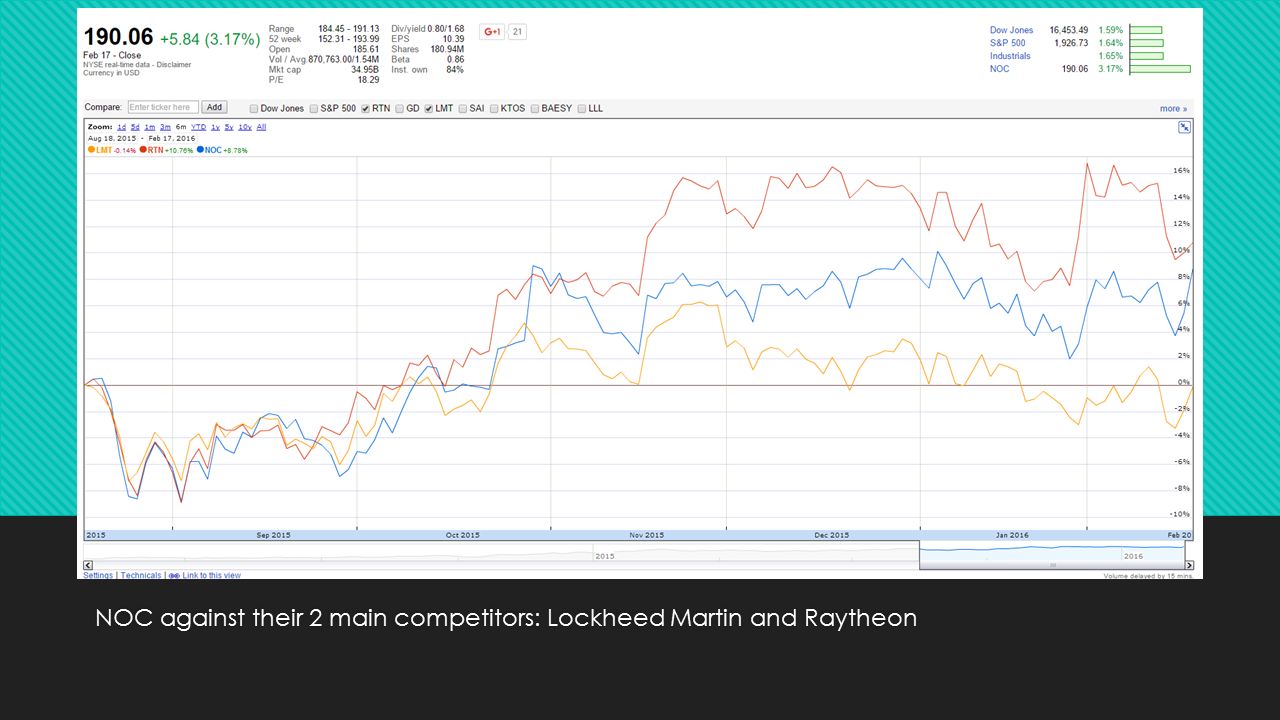Click the Mkt cap value 34.95B
Screen dimensions: 1280x720
coord(365,69)
